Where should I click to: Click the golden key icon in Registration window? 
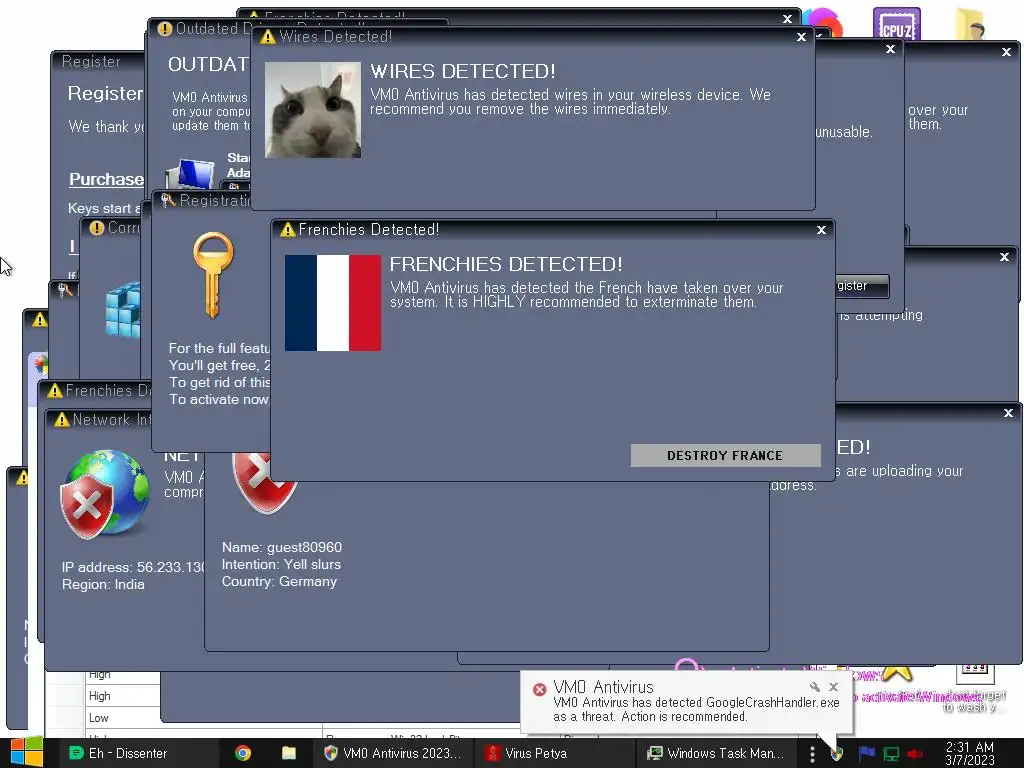coord(213,275)
